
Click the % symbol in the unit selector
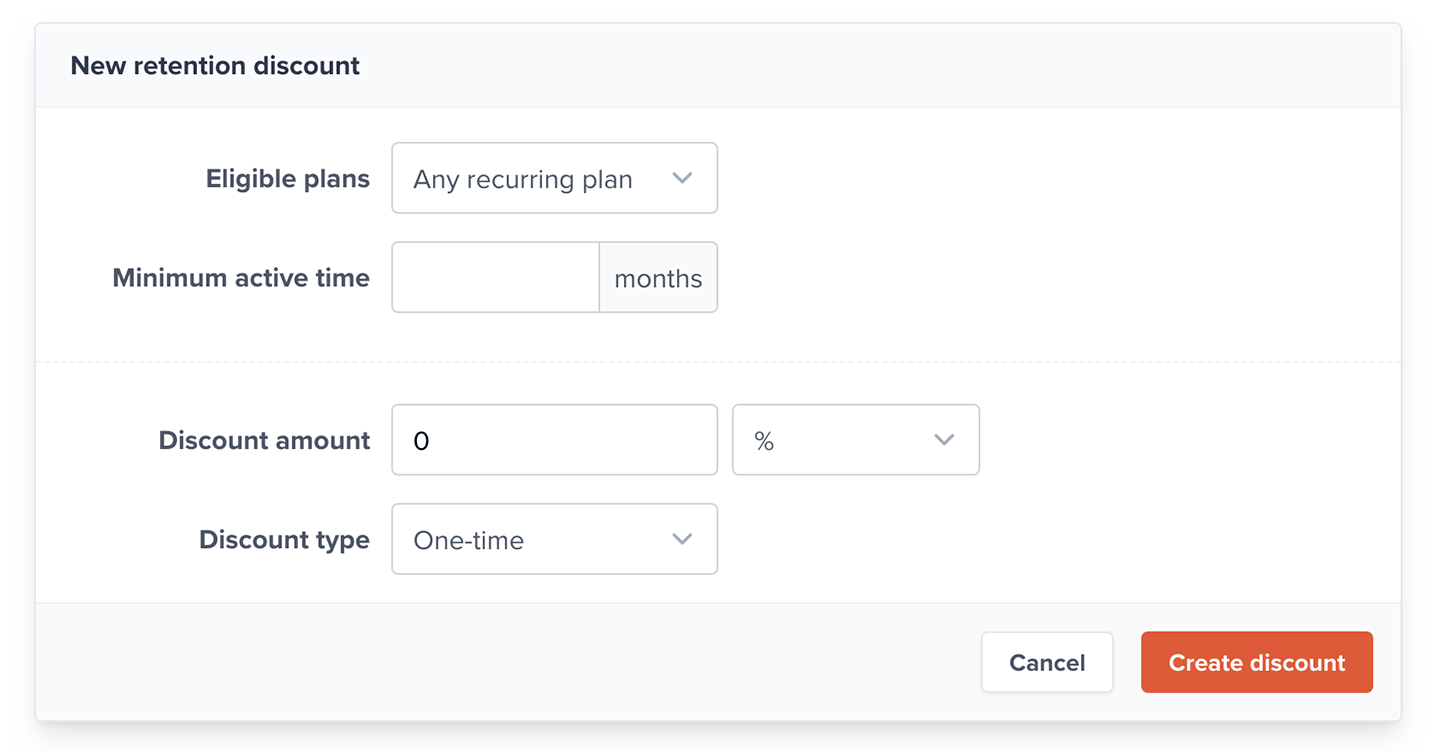(x=764, y=441)
